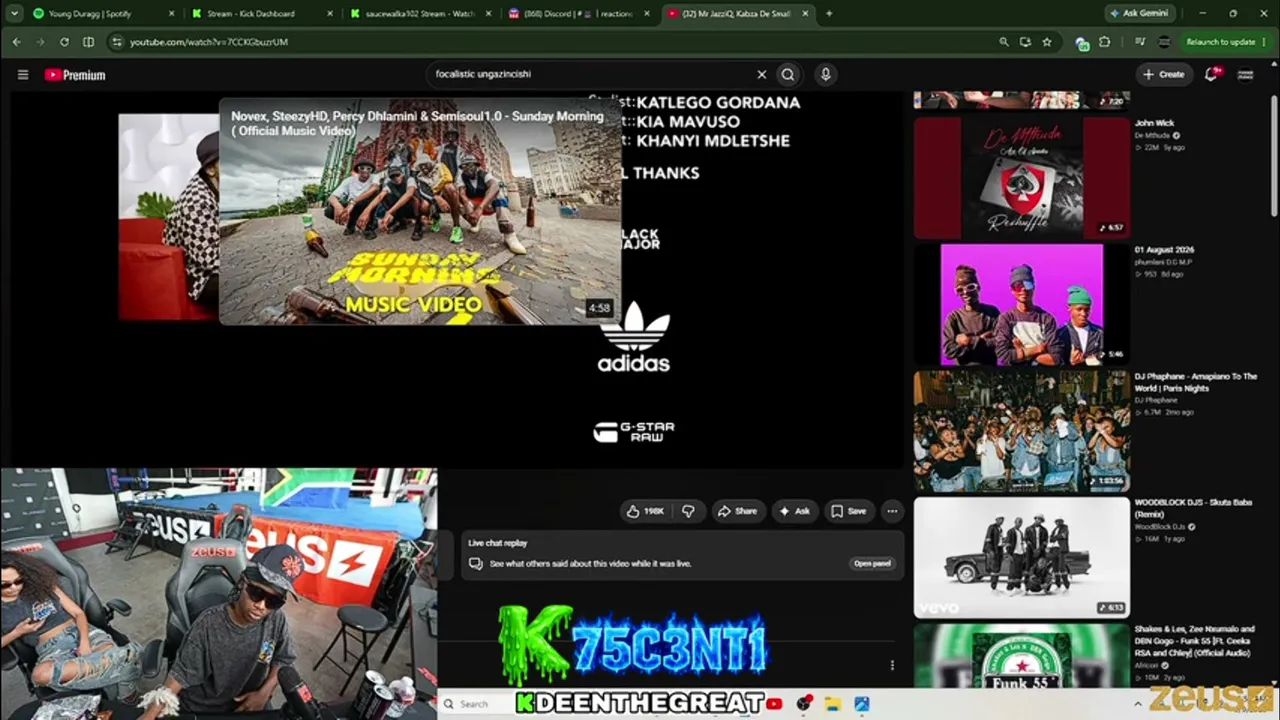1280x720 pixels.
Task: Visit De Mthuda channel link
Action: [1153, 135]
